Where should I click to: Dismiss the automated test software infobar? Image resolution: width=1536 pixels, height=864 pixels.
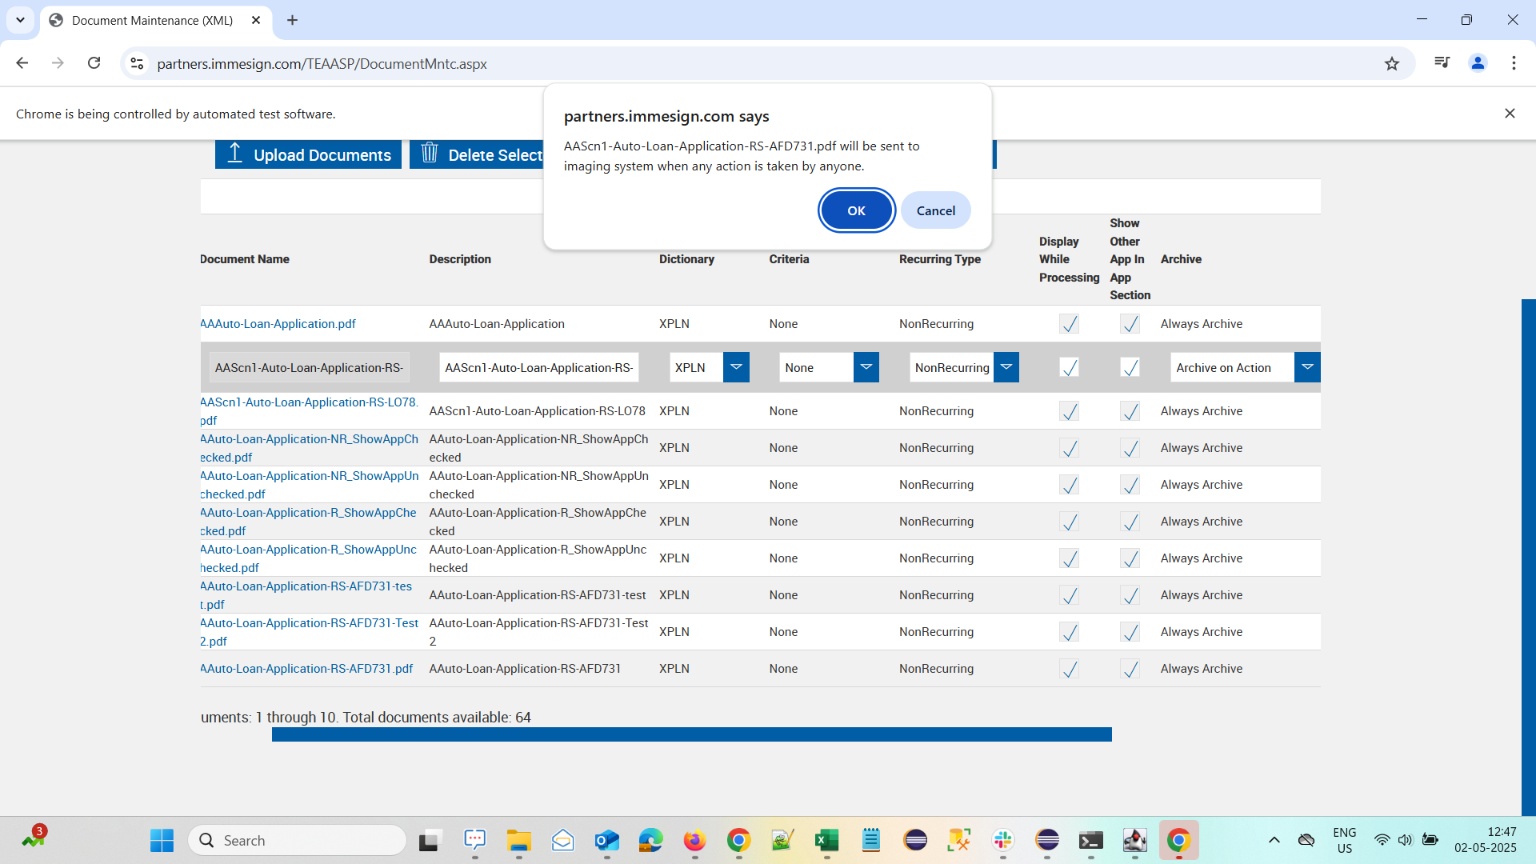pos(1510,113)
